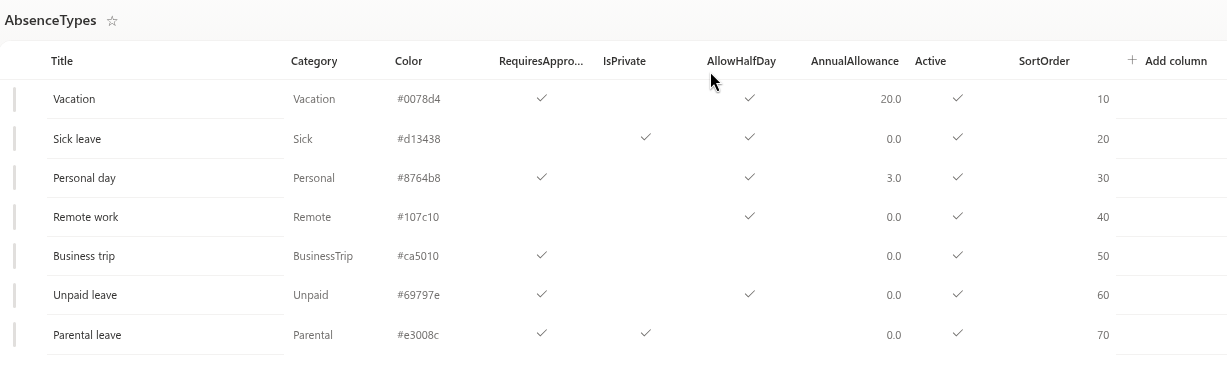Click the AbsenceTypes list title
This screenshot has height=368, width=1227.
click(51, 20)
